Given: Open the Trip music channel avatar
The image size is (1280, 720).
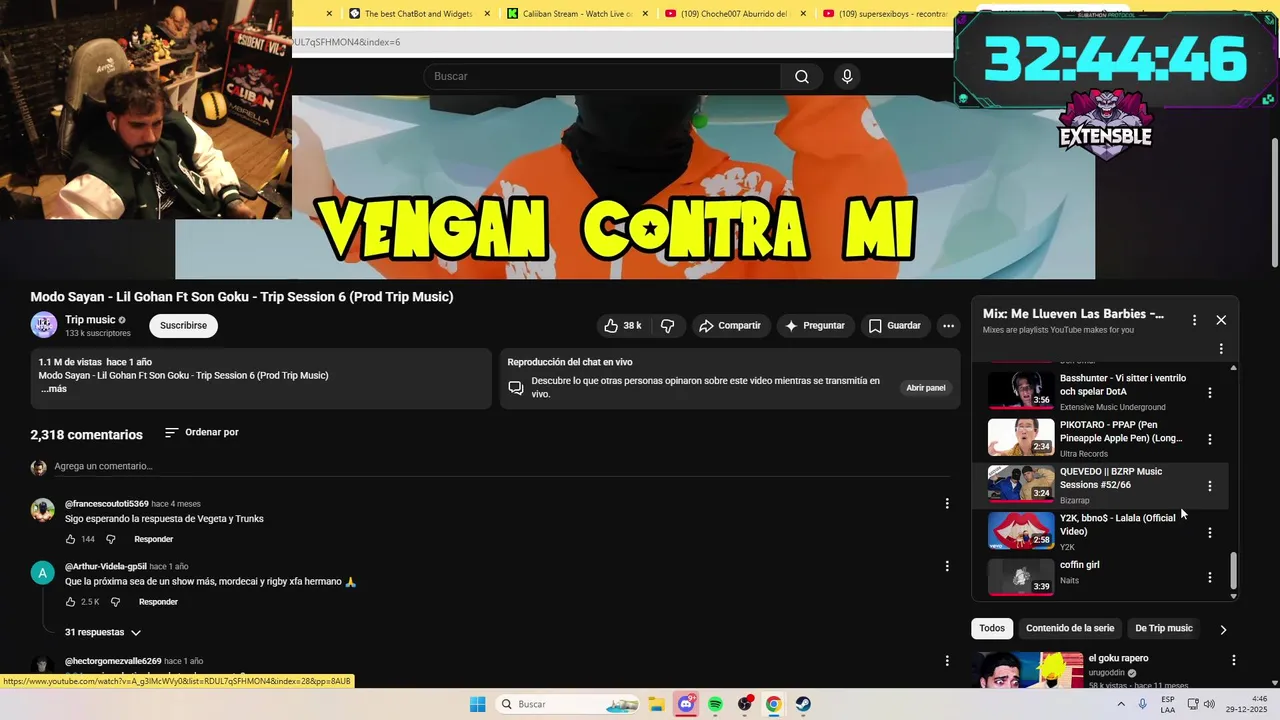Looking at the screenshot, I should pos(44,325).
